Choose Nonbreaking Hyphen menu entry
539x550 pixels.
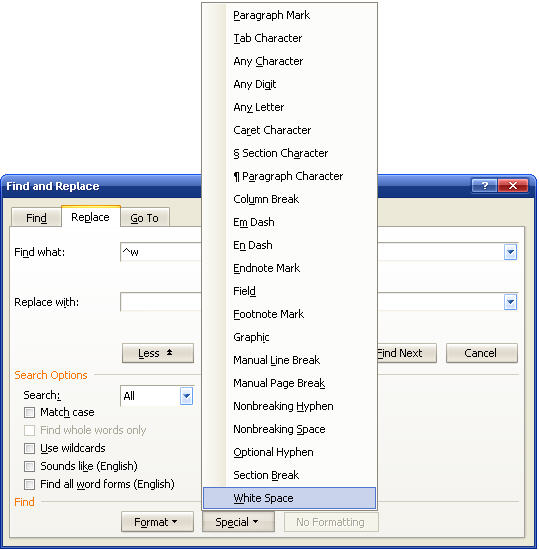(289, 406)
